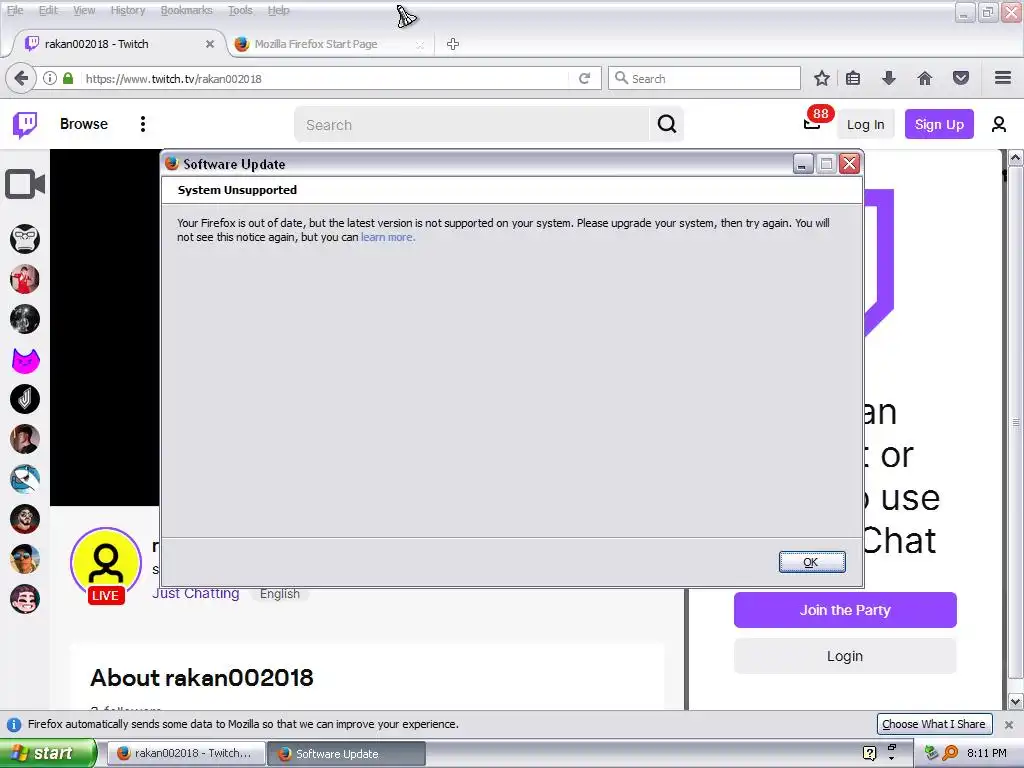Click the Twitch search magnifier button
The height and width of the screenshot is (768, 1024).
coord(667,124)
